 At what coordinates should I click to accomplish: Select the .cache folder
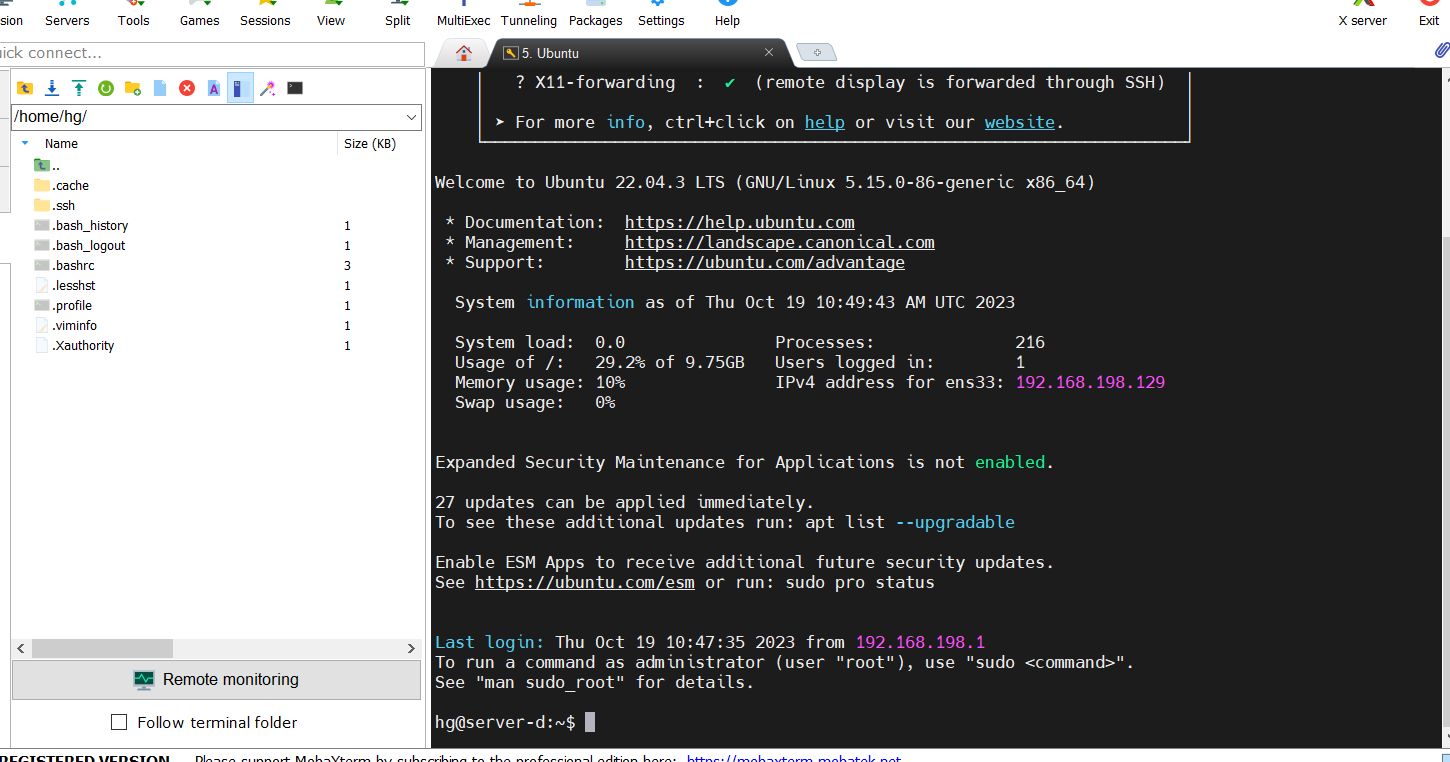[61, 185]
